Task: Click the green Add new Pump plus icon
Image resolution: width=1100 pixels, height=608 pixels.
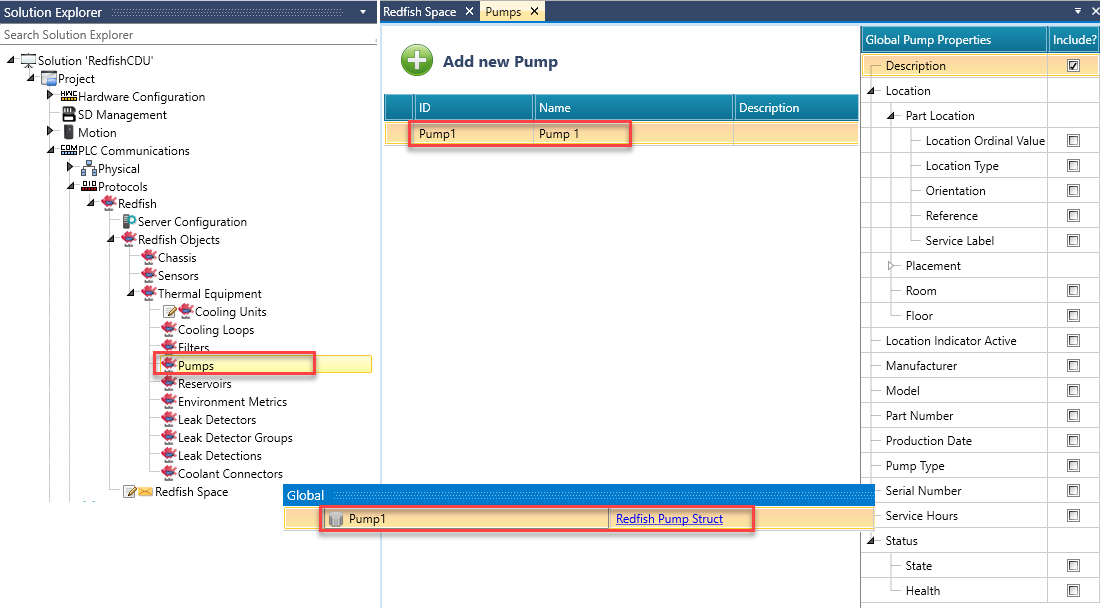Action: click(x=417, y=61)
